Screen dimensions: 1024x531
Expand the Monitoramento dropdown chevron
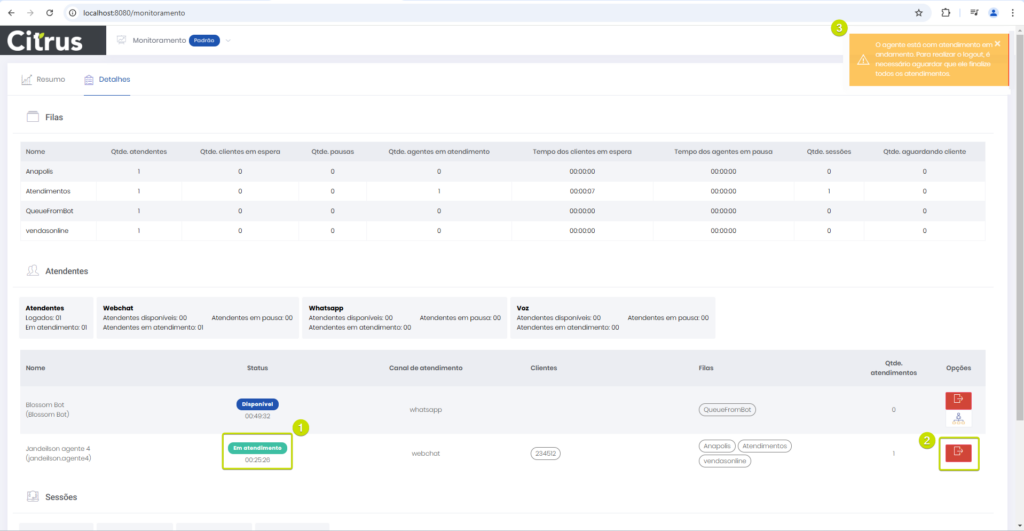(228, 40)
